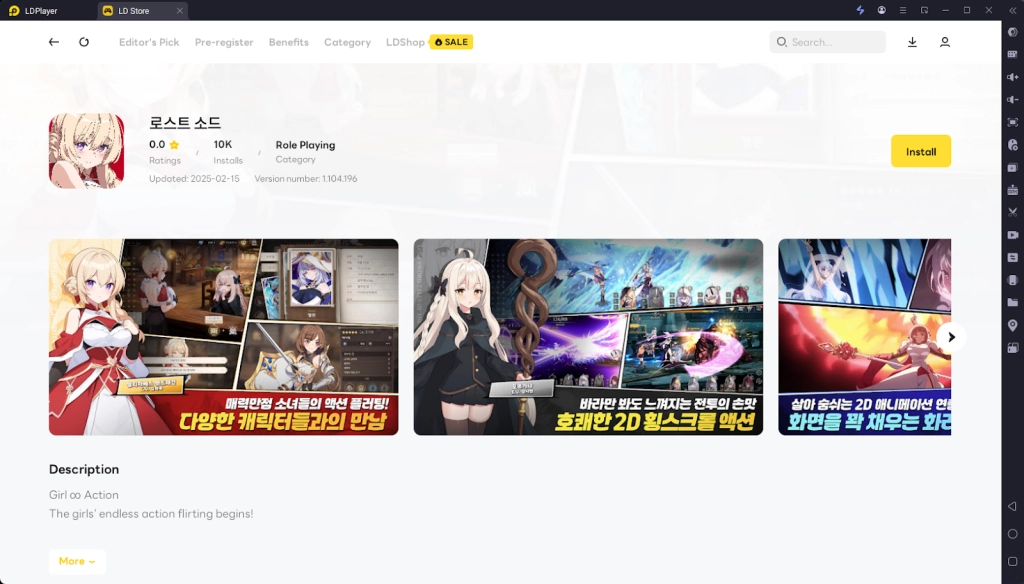Collapse the right sidebar with double-chevron icon

tap(1012, 10)
